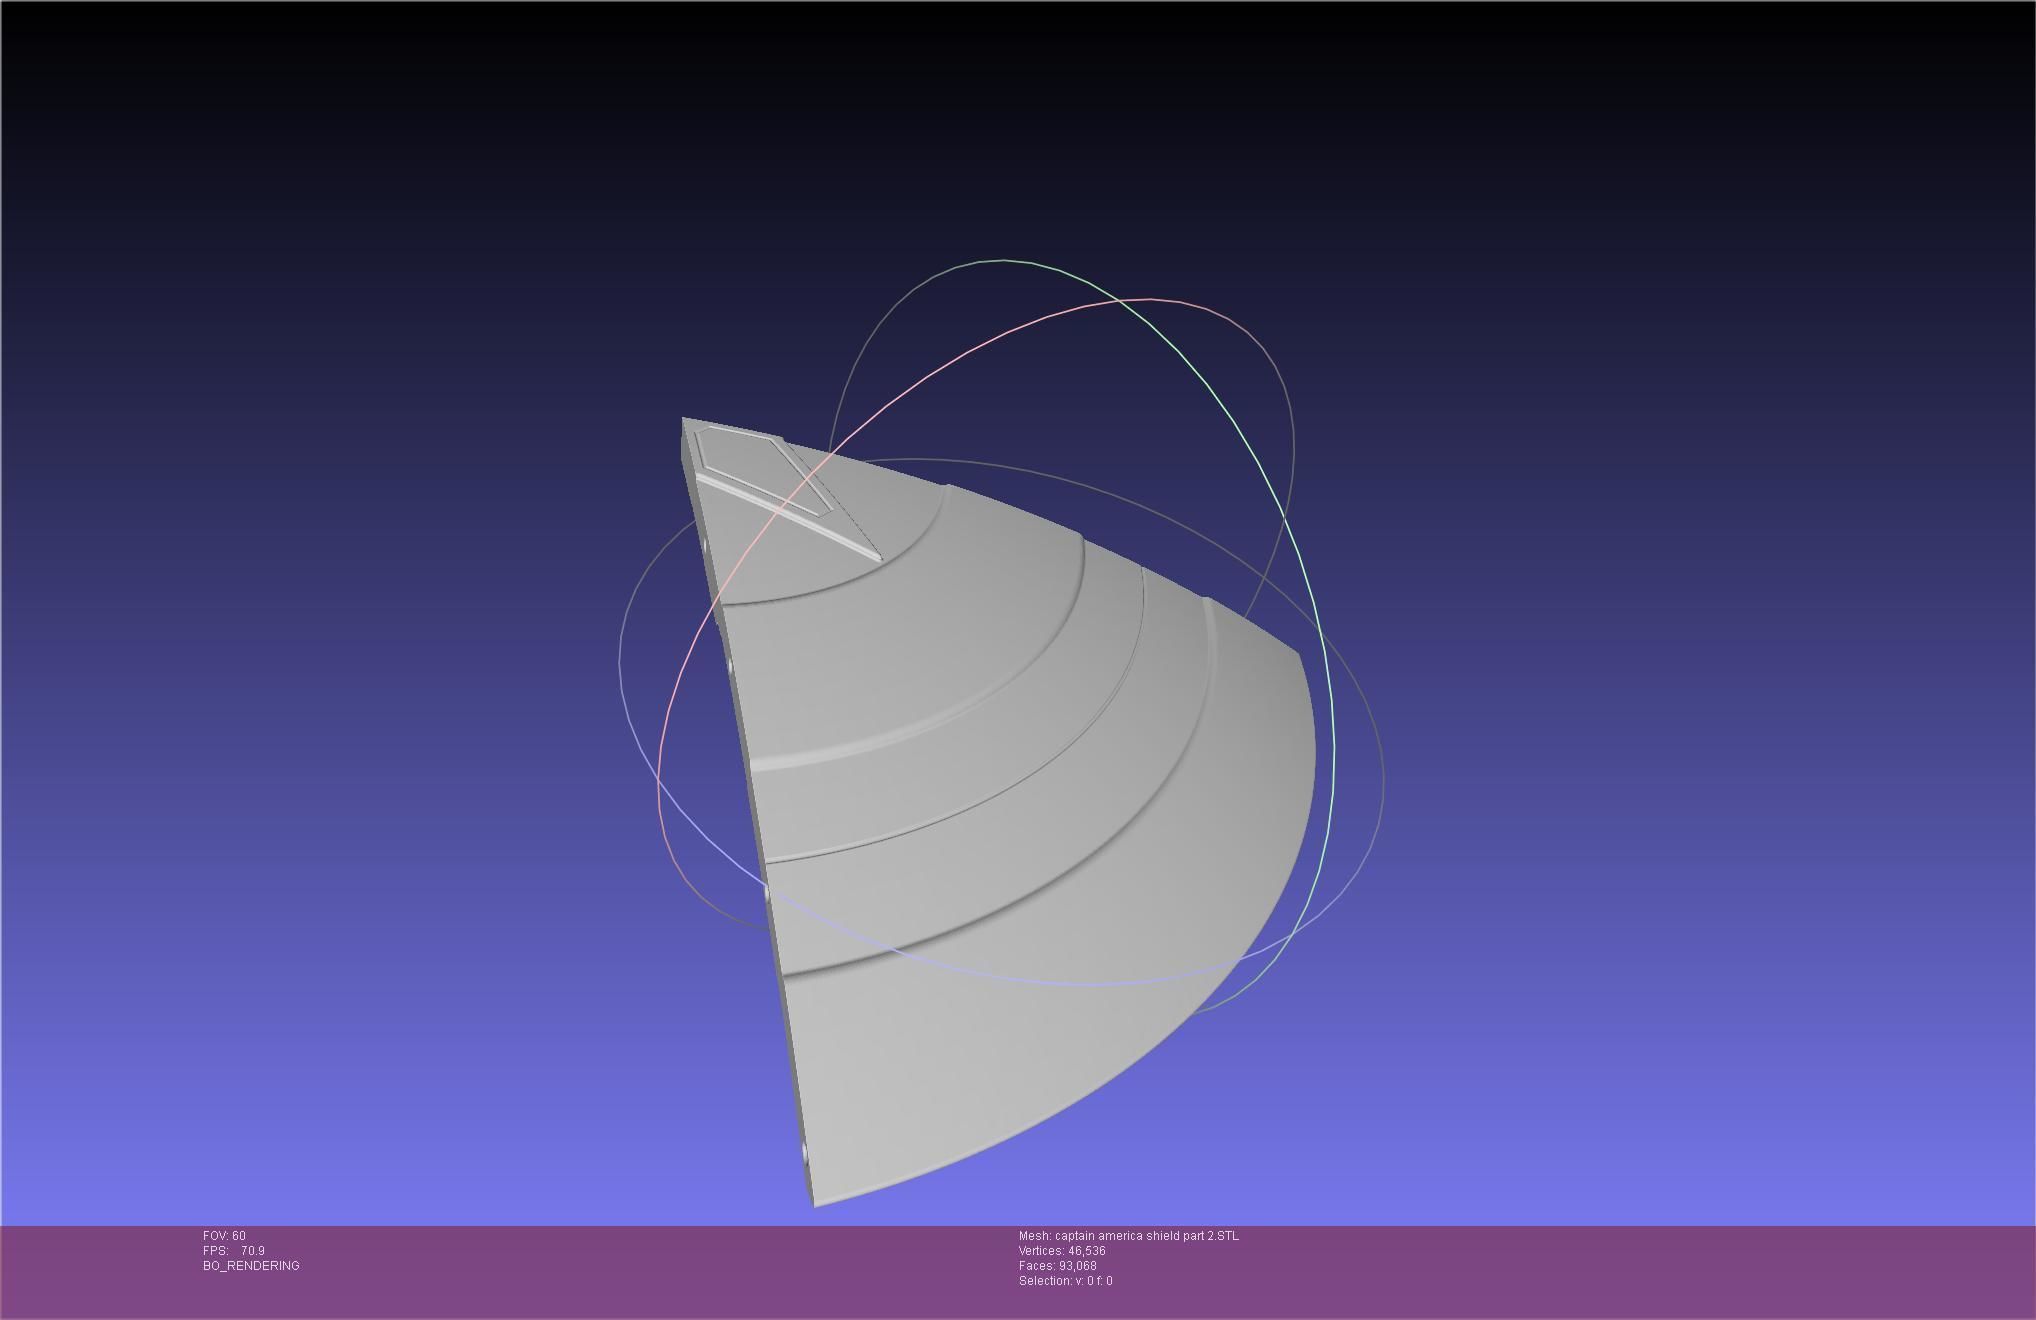Click the pointed top corner of shield
Screen dimensions: 2036x1320
[684, 420]
